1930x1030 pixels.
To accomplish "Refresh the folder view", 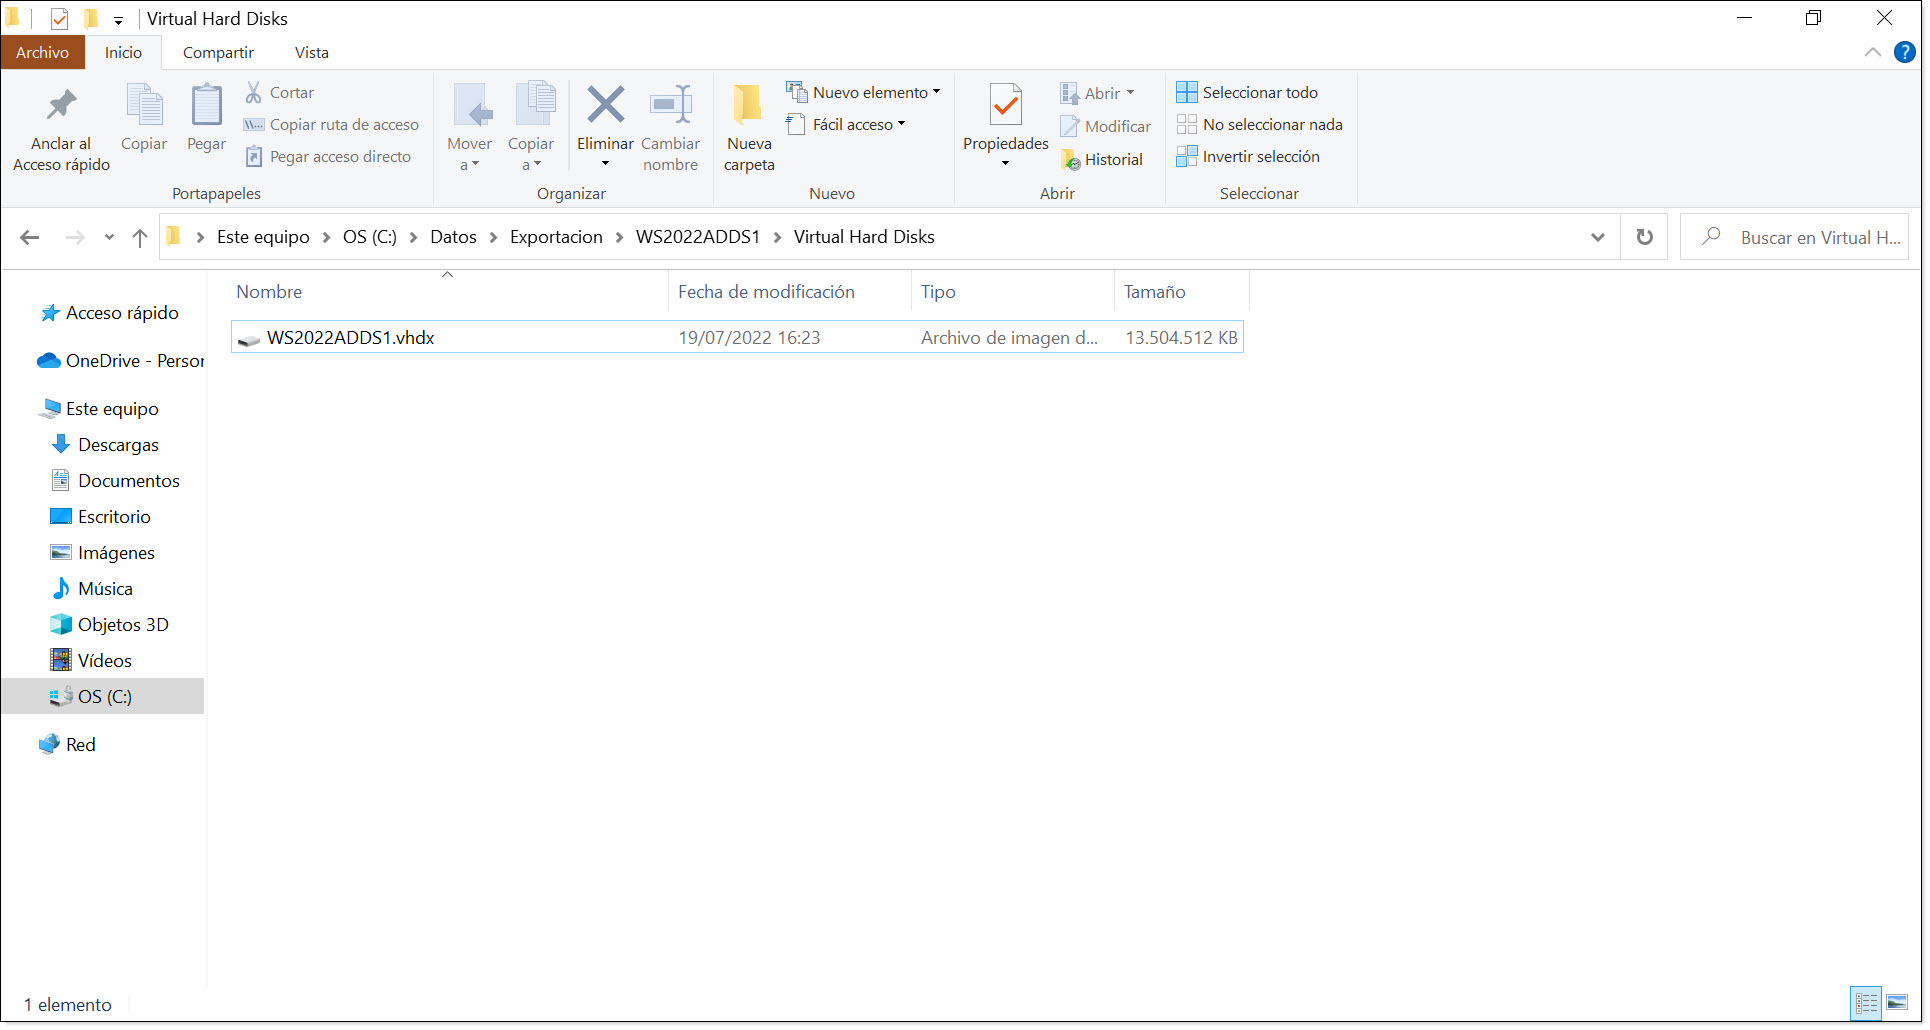I will (1644, 237).
